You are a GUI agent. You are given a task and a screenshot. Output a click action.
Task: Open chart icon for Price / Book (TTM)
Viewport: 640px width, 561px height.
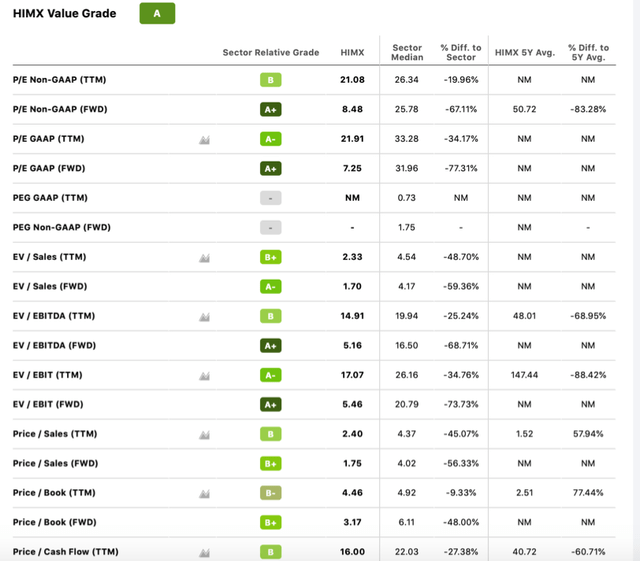click(204, 494)
